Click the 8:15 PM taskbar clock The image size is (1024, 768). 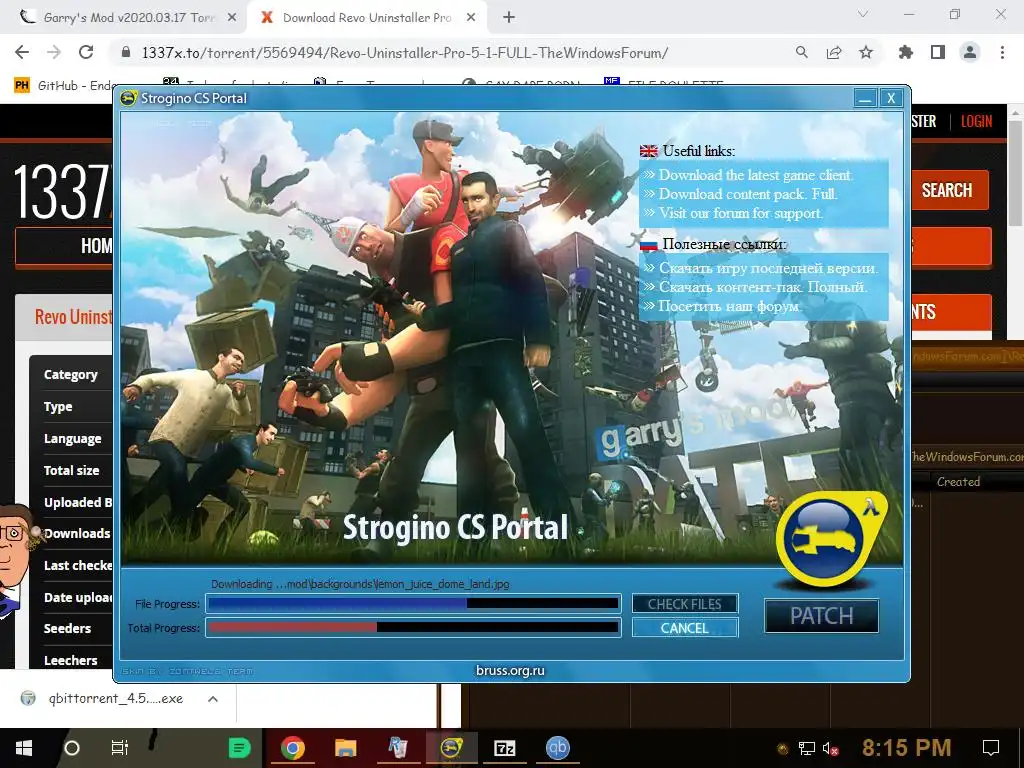(906, 748)
